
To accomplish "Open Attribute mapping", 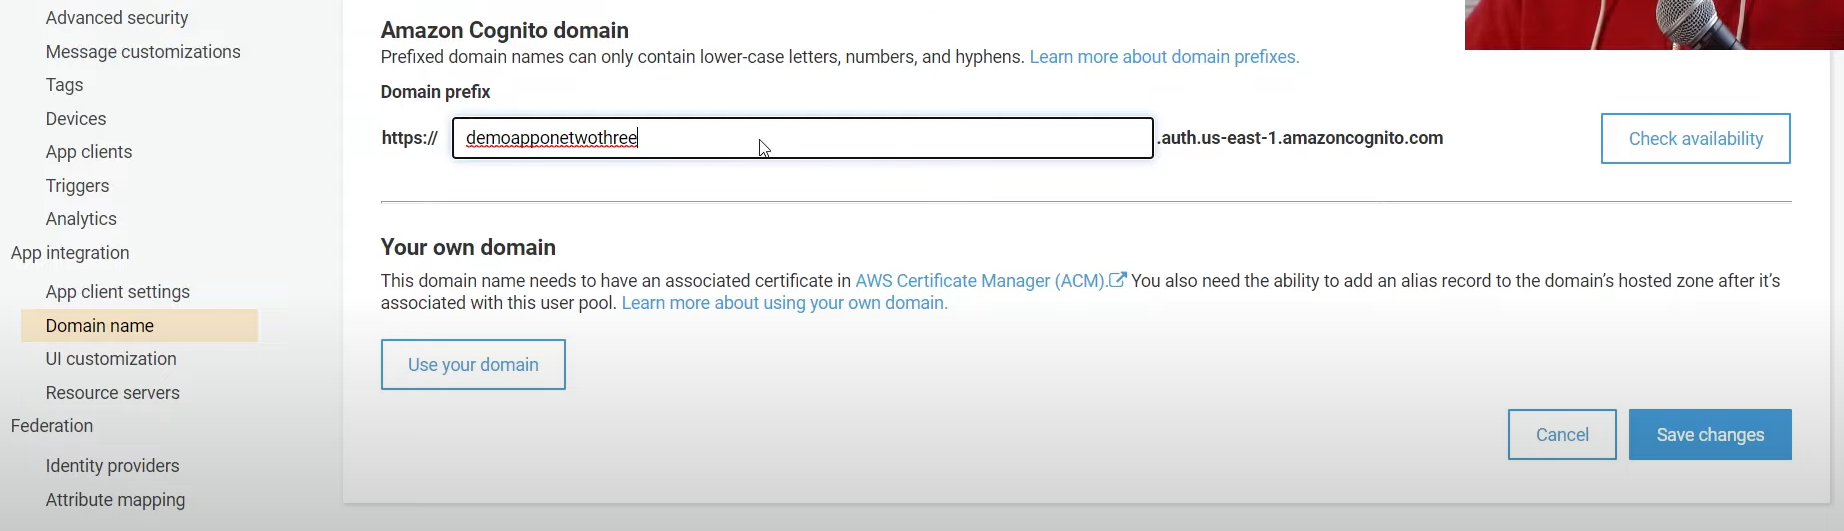I will coord(115,500).
